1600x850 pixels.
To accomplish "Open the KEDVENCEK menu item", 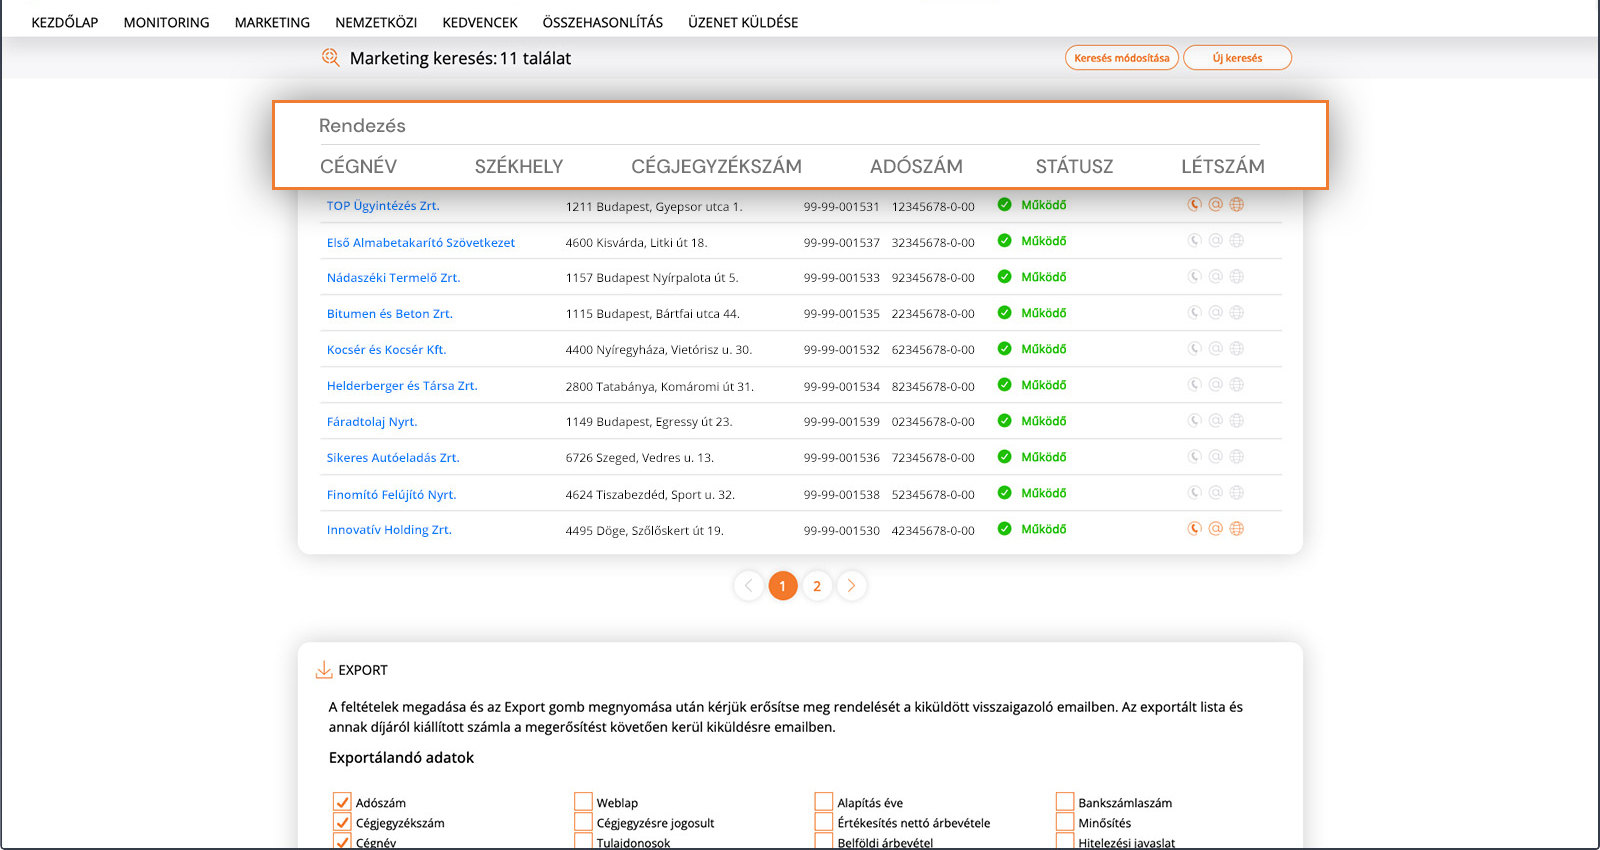I will pos(480,22).
